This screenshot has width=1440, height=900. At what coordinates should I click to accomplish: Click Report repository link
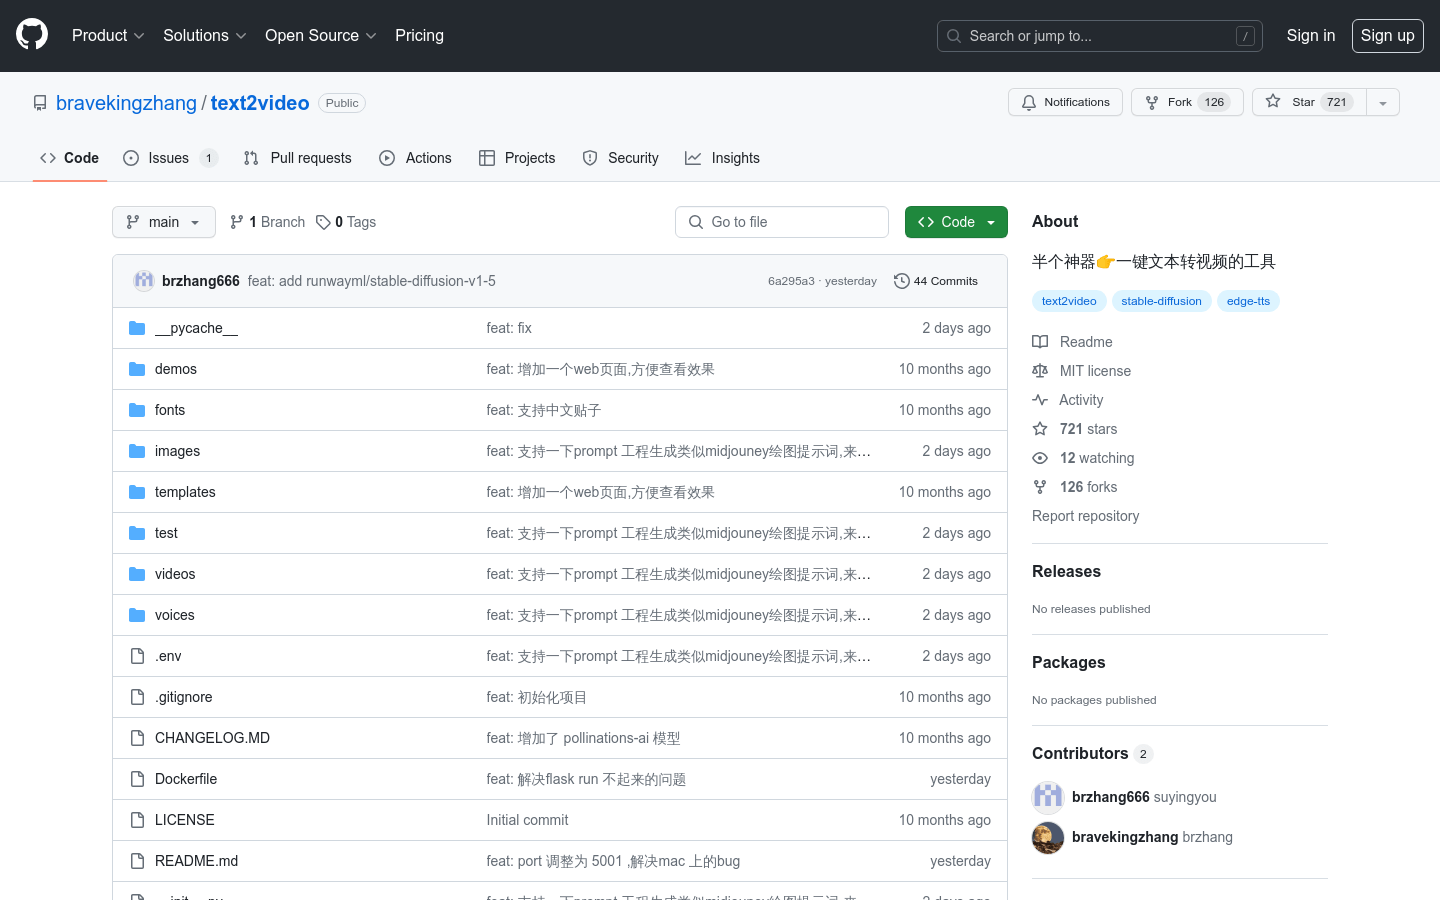click(x=1085, y=516)
